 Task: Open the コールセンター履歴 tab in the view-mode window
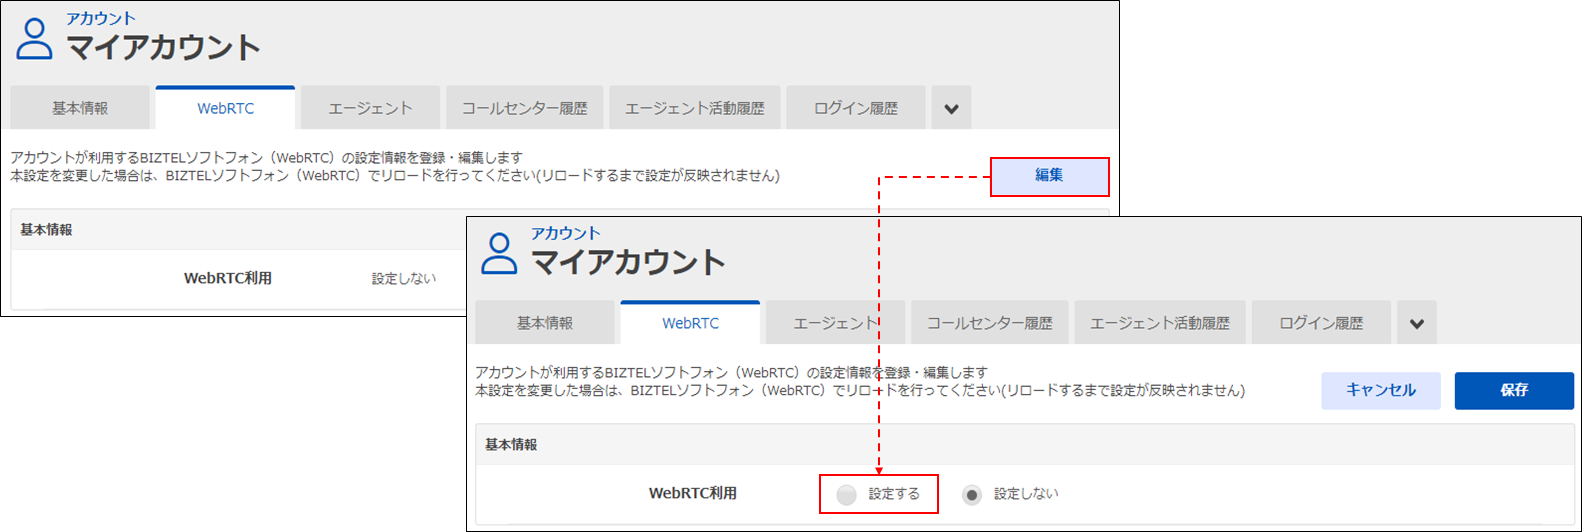pyautogui.click(x=524, y=108)
